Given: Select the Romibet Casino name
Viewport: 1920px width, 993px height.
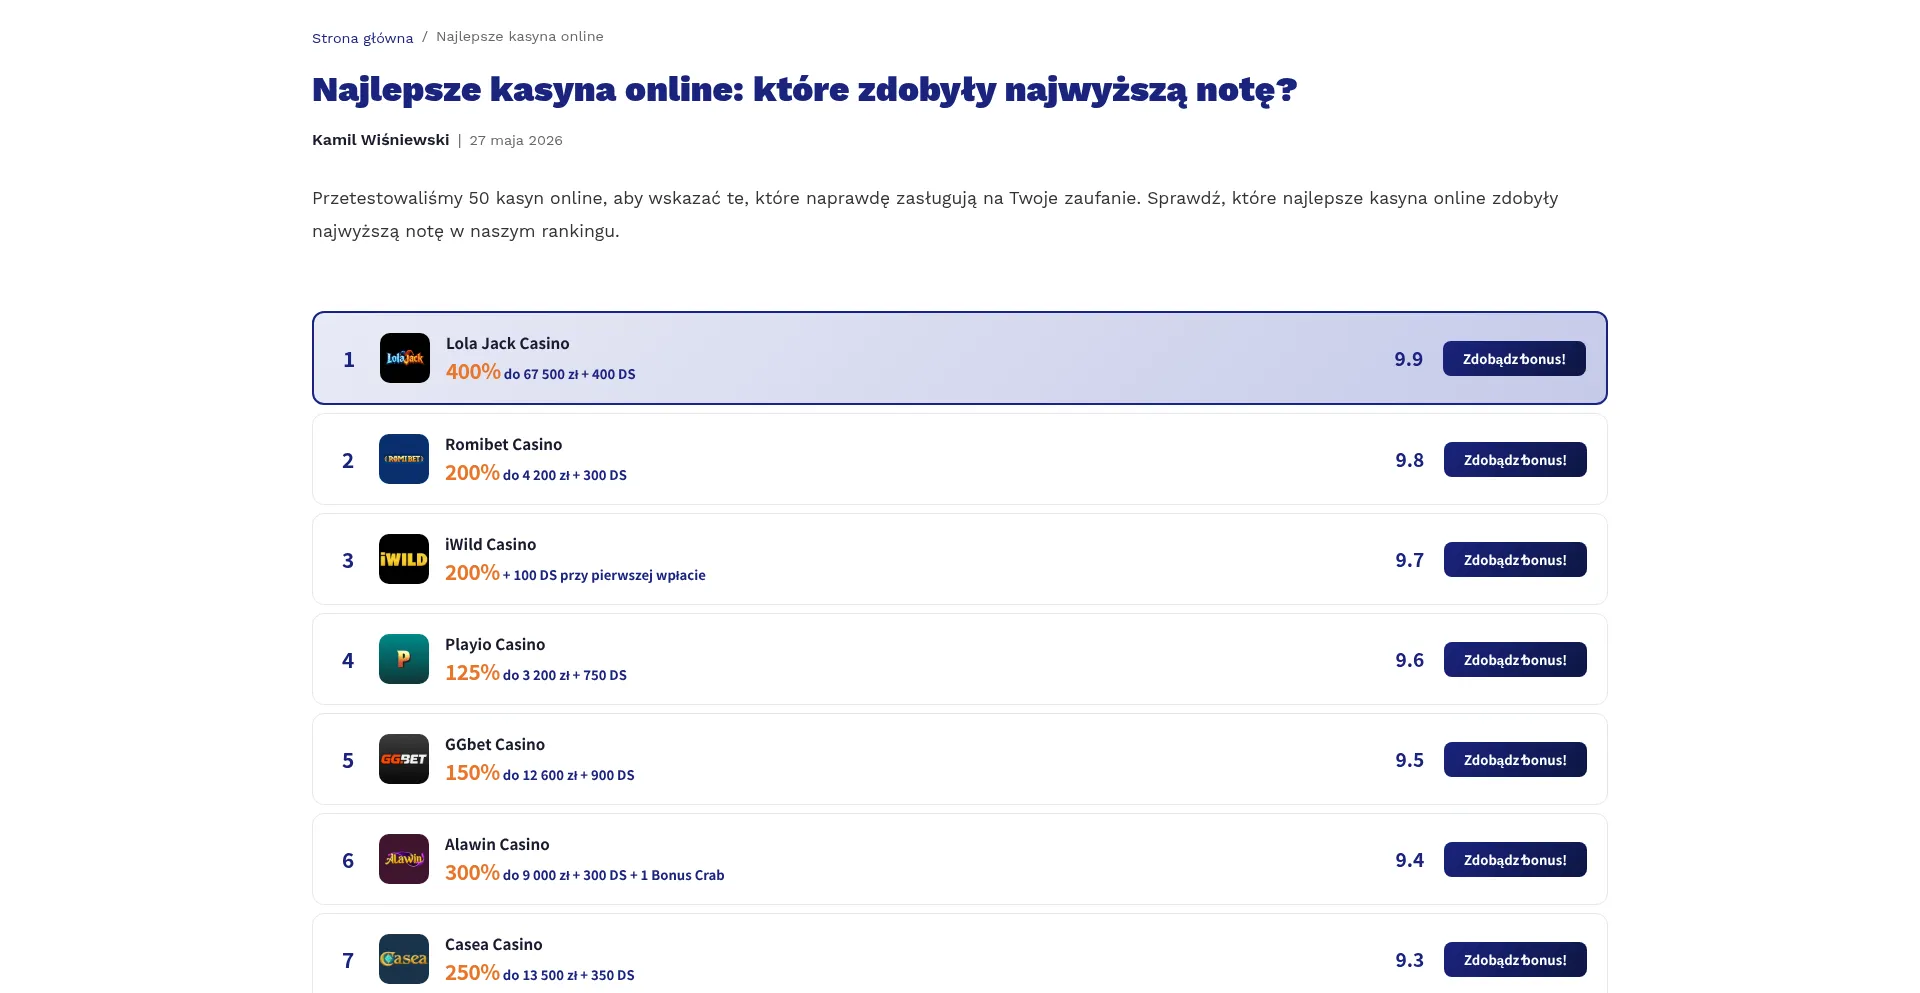Looking at the screenshot, I should click(503, 444).
